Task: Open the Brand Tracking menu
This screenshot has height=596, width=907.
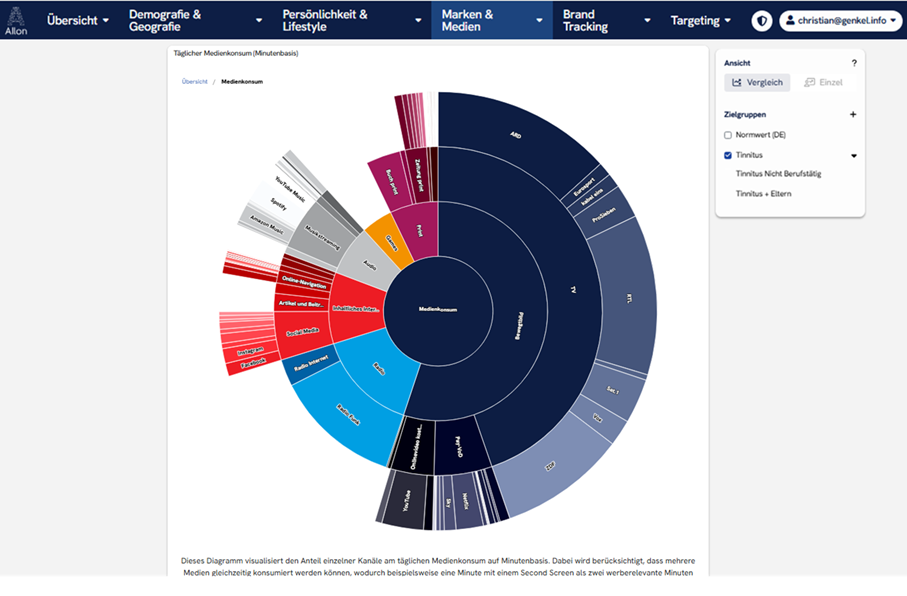Action: pos(606,21)
